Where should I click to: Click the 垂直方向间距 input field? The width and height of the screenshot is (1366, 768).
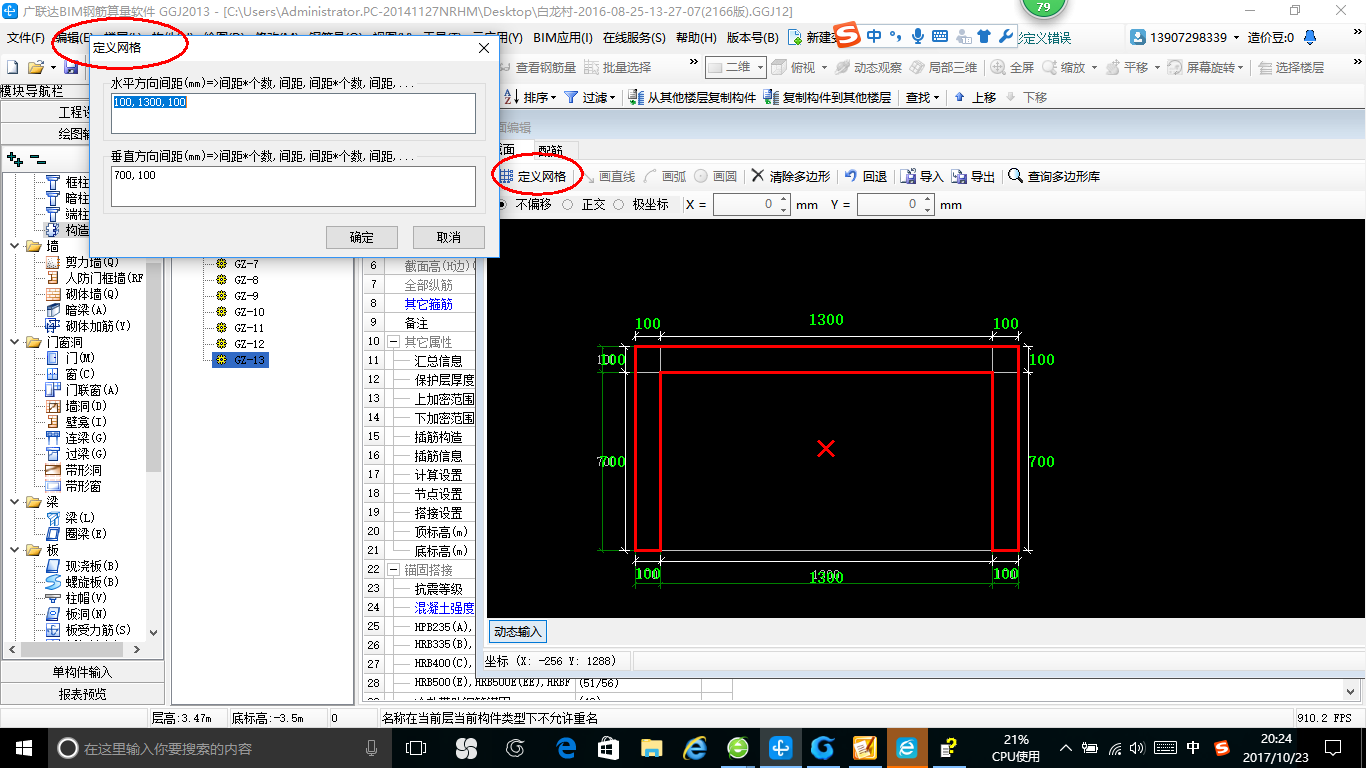(293, 186)
